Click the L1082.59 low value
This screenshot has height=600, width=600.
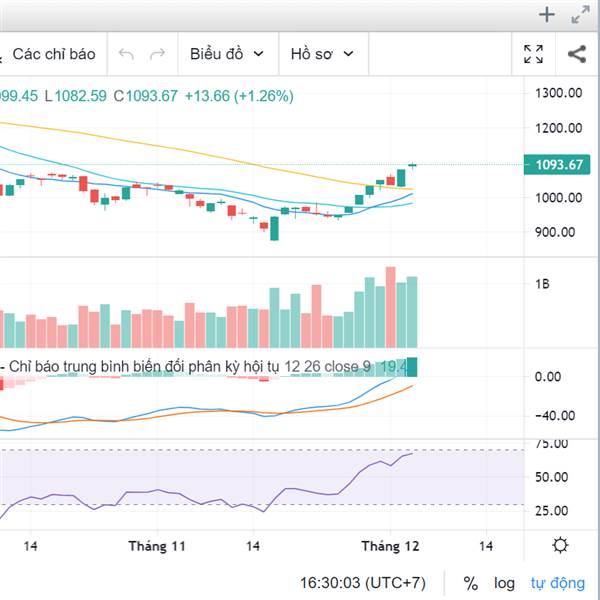pos(76,96)
